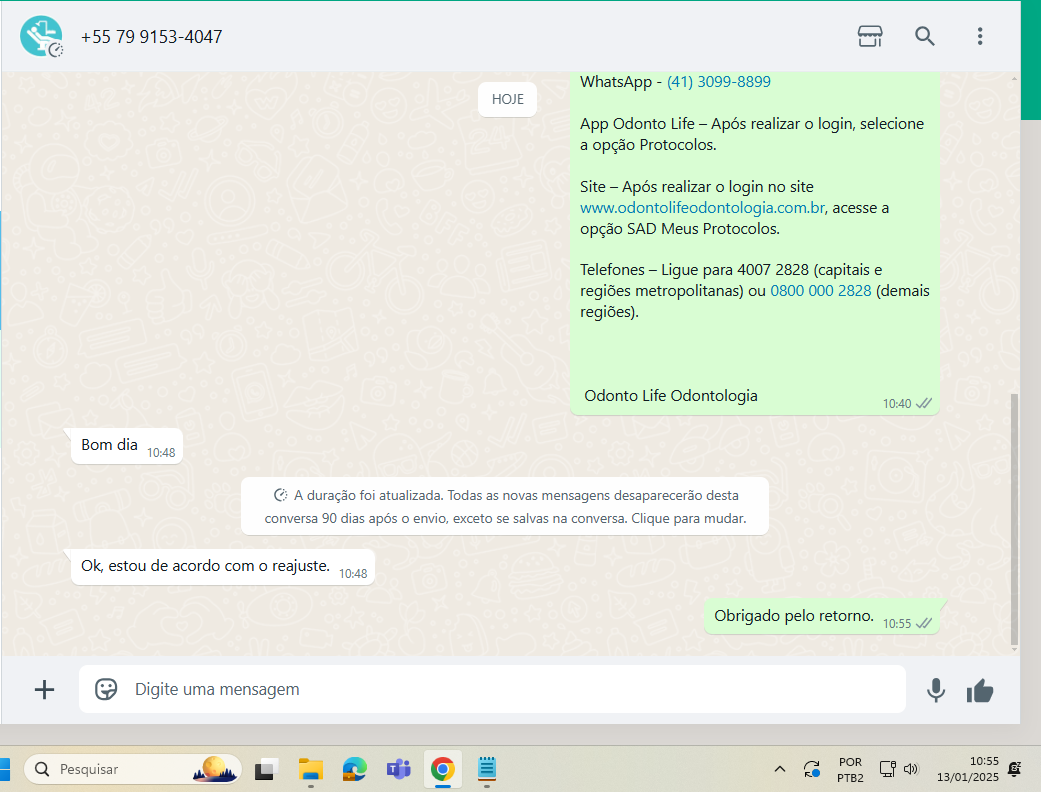
Task: Click the disappearing messages duration notice
Action: 505,507
